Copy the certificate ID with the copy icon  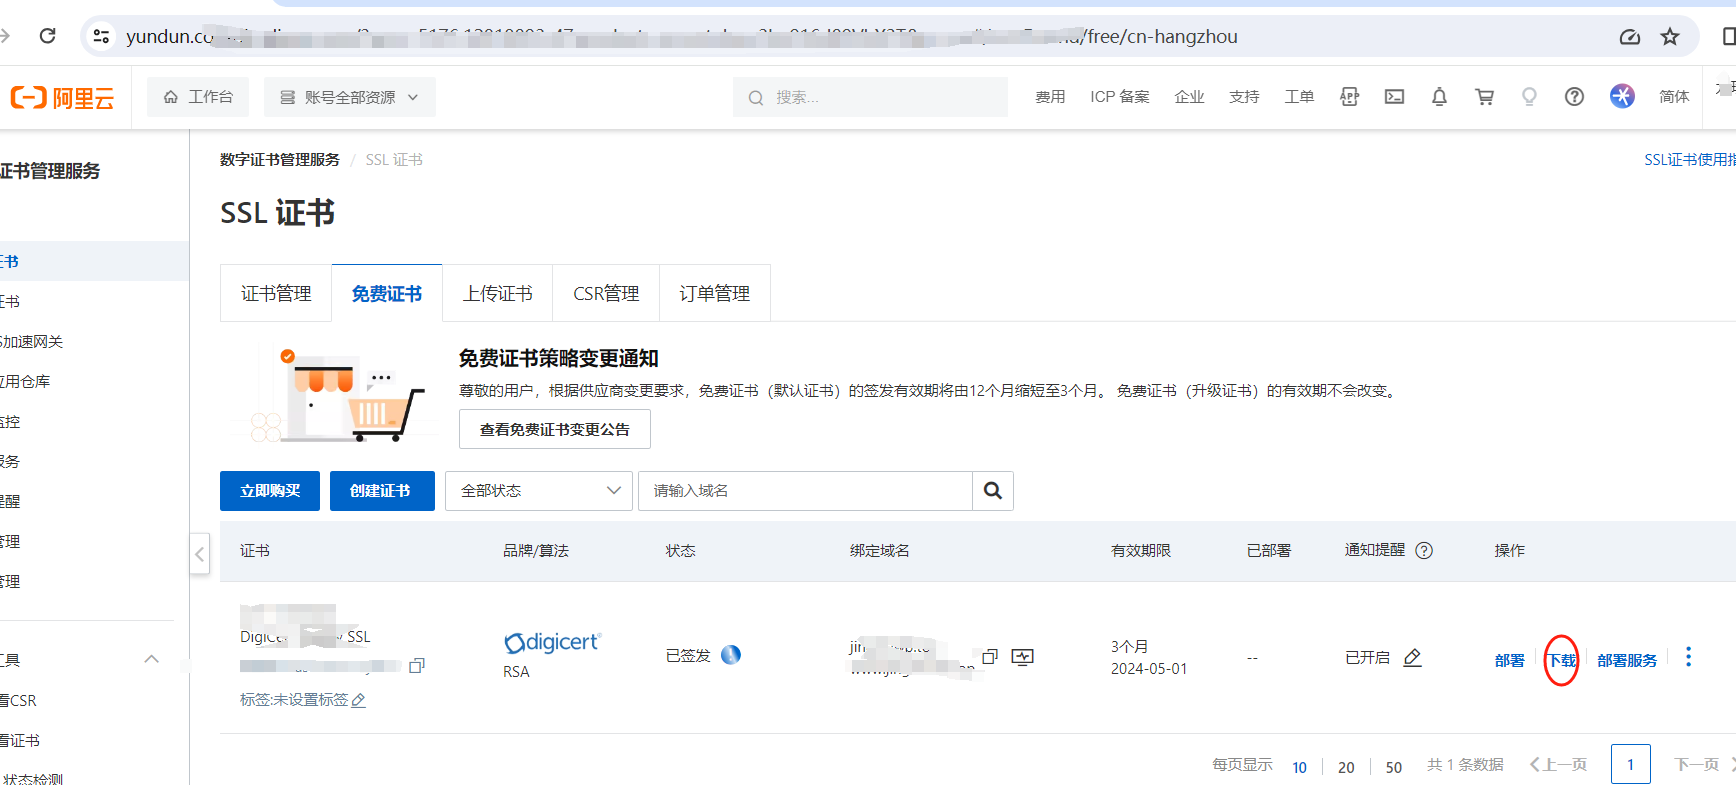[x=417, y=665]
